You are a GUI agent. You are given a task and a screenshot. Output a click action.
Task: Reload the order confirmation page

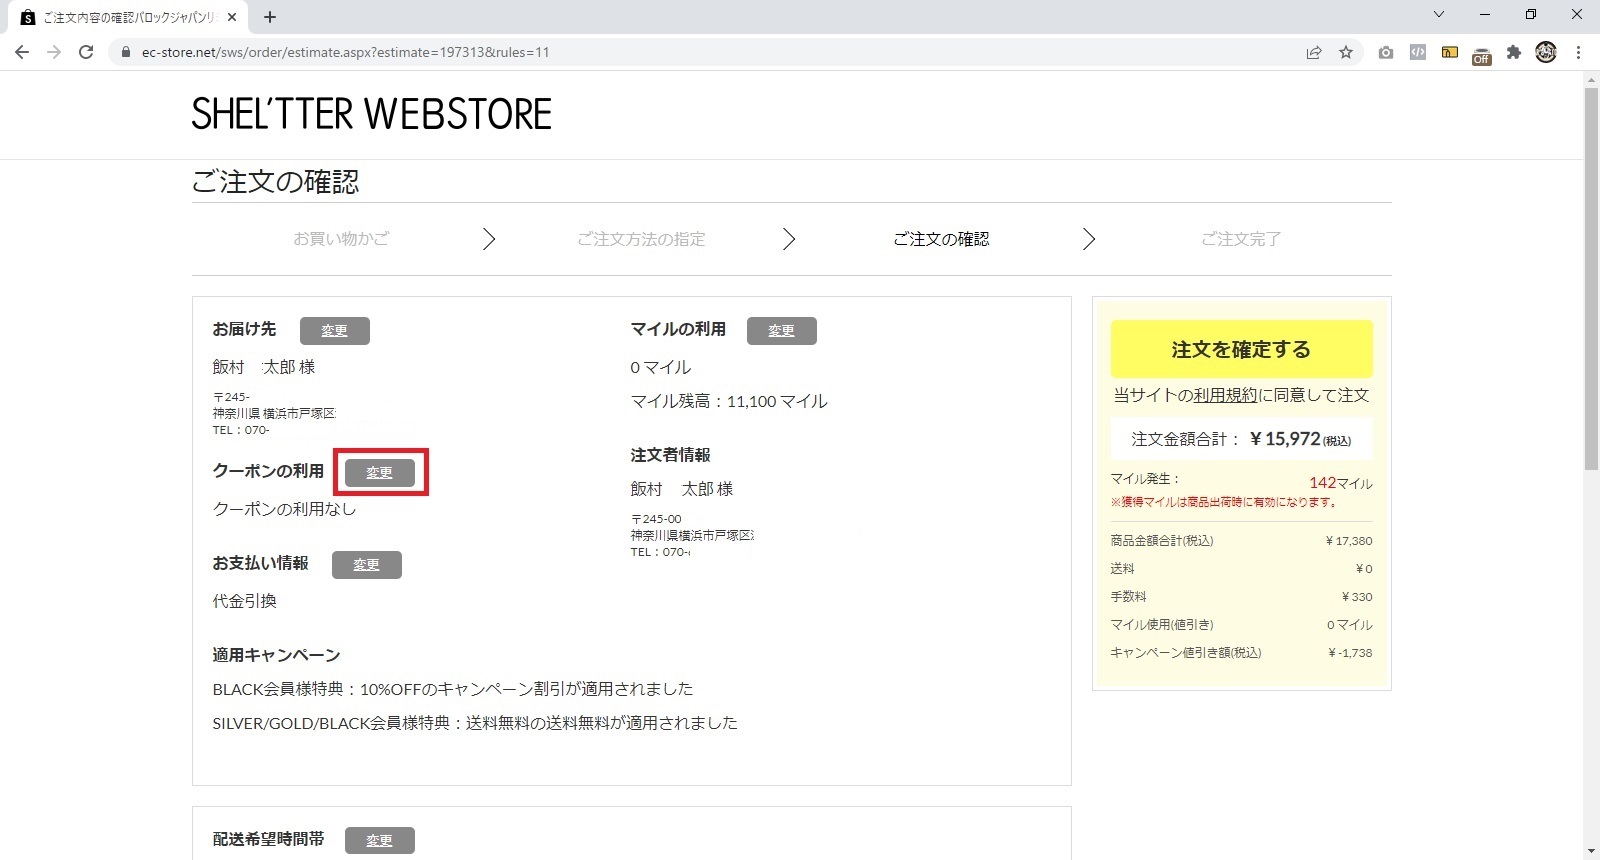(x=86, y=52)
